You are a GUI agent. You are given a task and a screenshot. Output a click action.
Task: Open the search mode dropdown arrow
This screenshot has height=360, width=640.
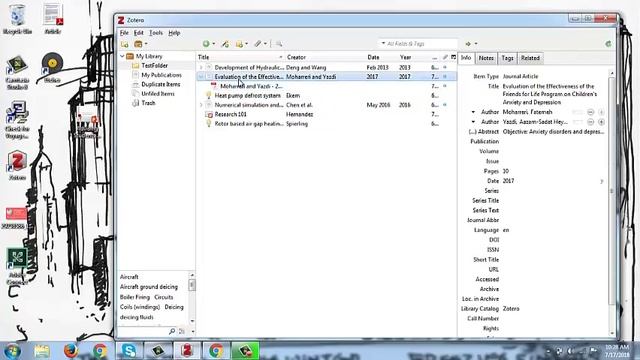[383, 43]
